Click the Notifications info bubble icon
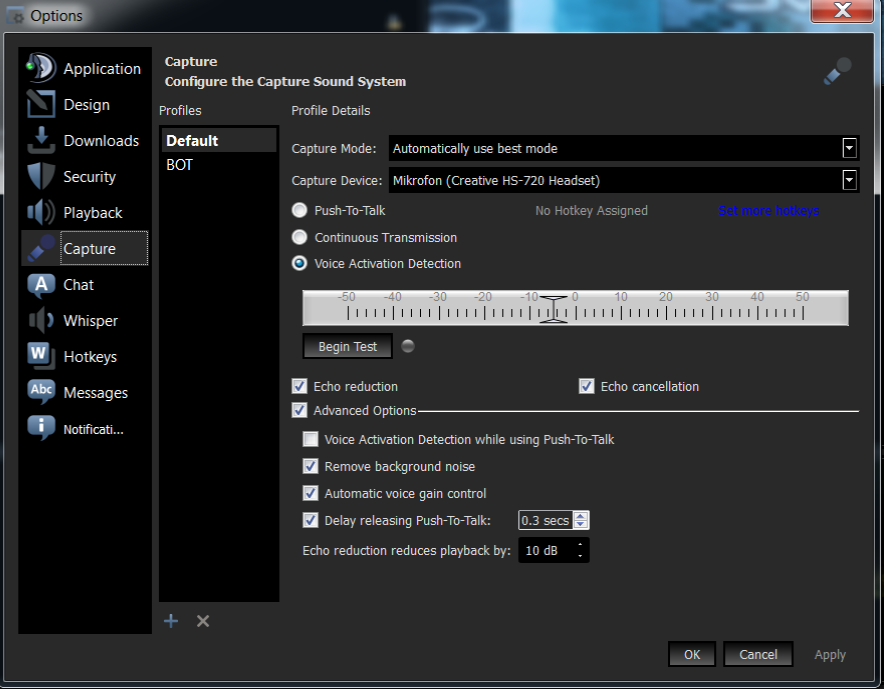The image size is (884, 689). tap(41, 428)
